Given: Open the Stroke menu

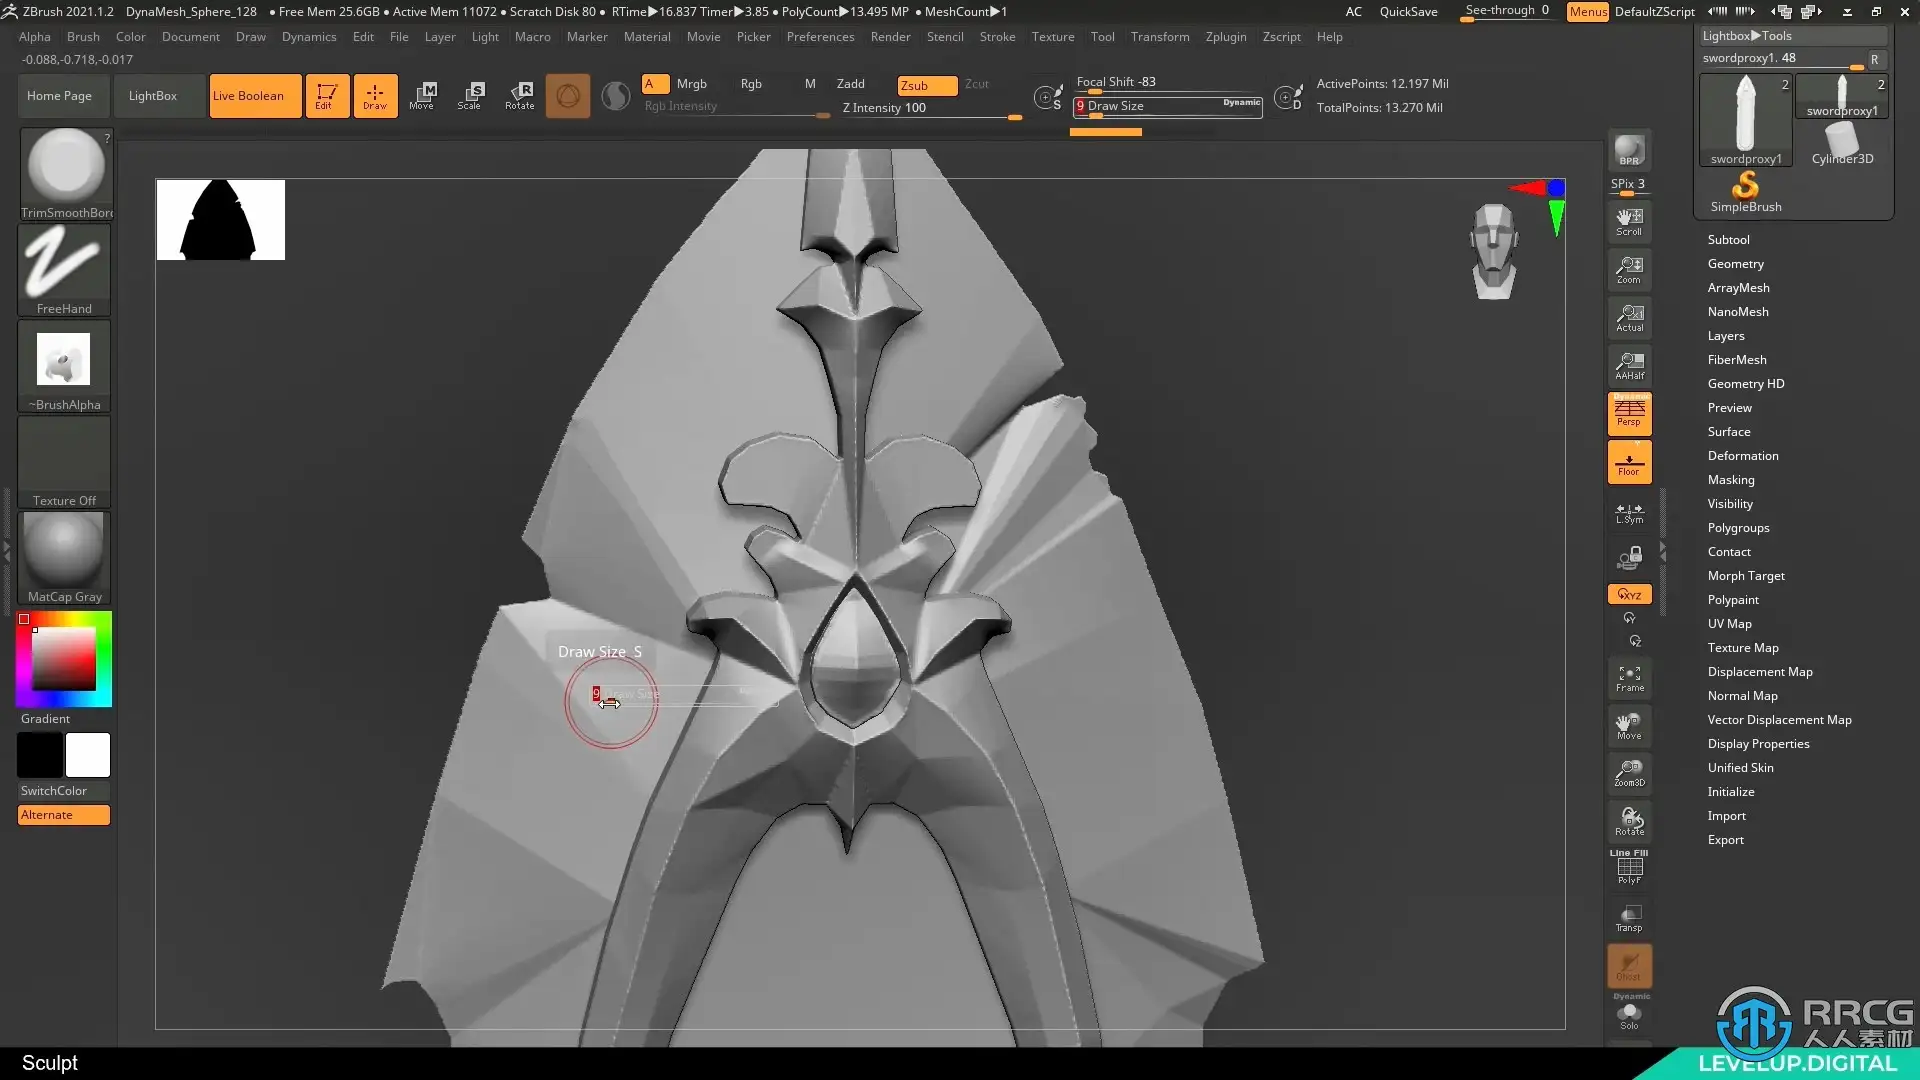Looking at the screenshot, I should (996, 37).
